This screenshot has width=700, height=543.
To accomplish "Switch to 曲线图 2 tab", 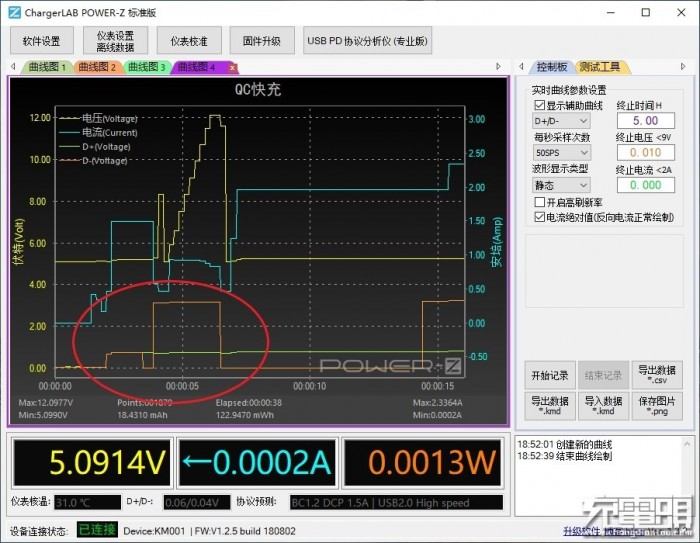I will [97, 67].
